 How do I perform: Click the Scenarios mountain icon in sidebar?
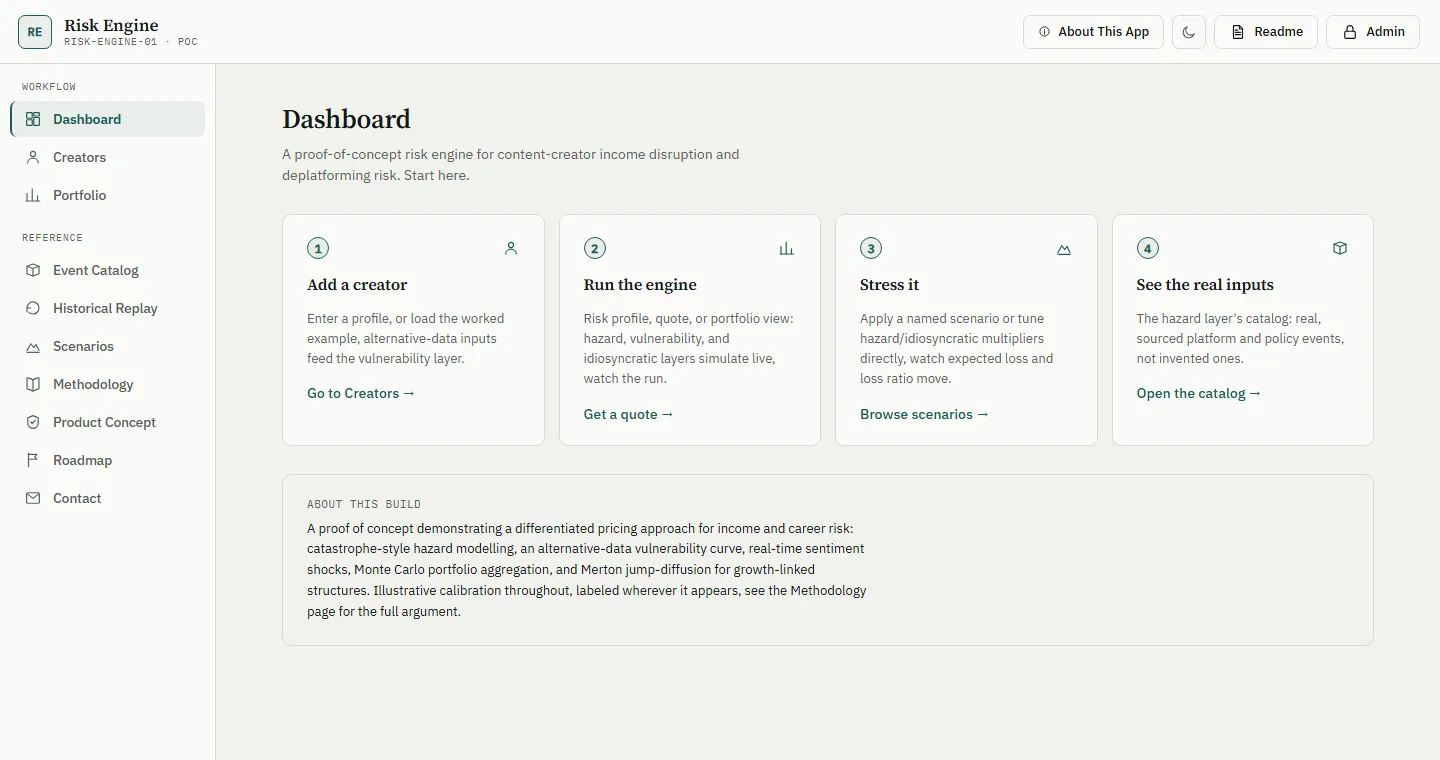coord(33,346)
